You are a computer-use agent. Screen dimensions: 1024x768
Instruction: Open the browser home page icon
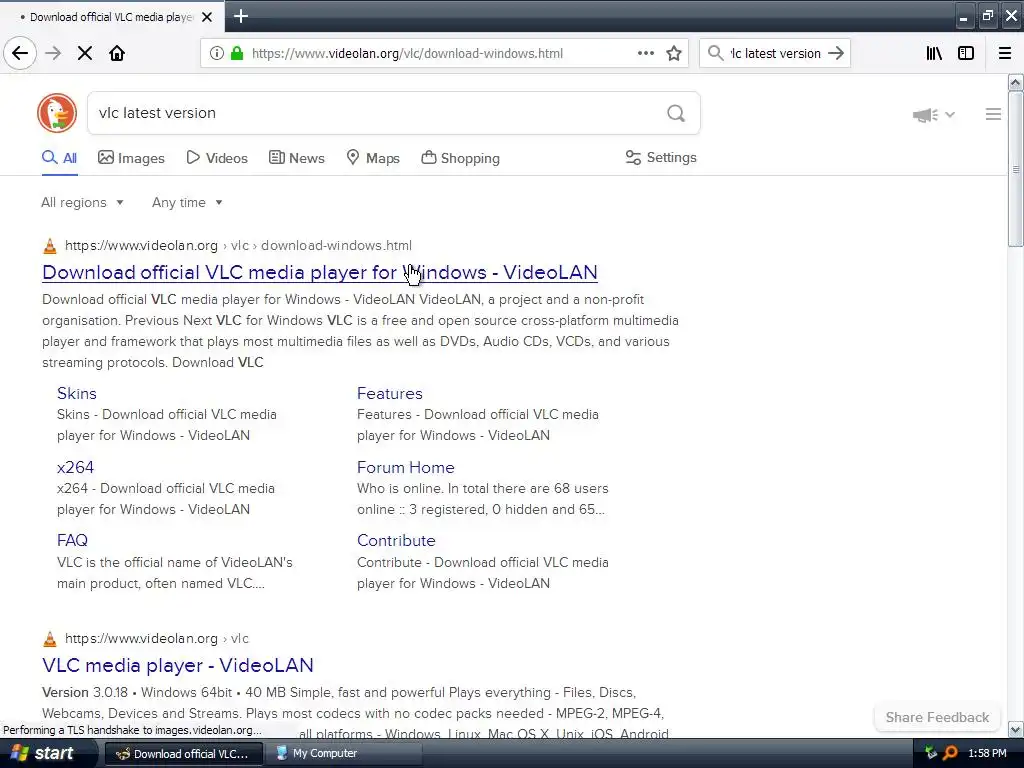(x=117, y=53)
